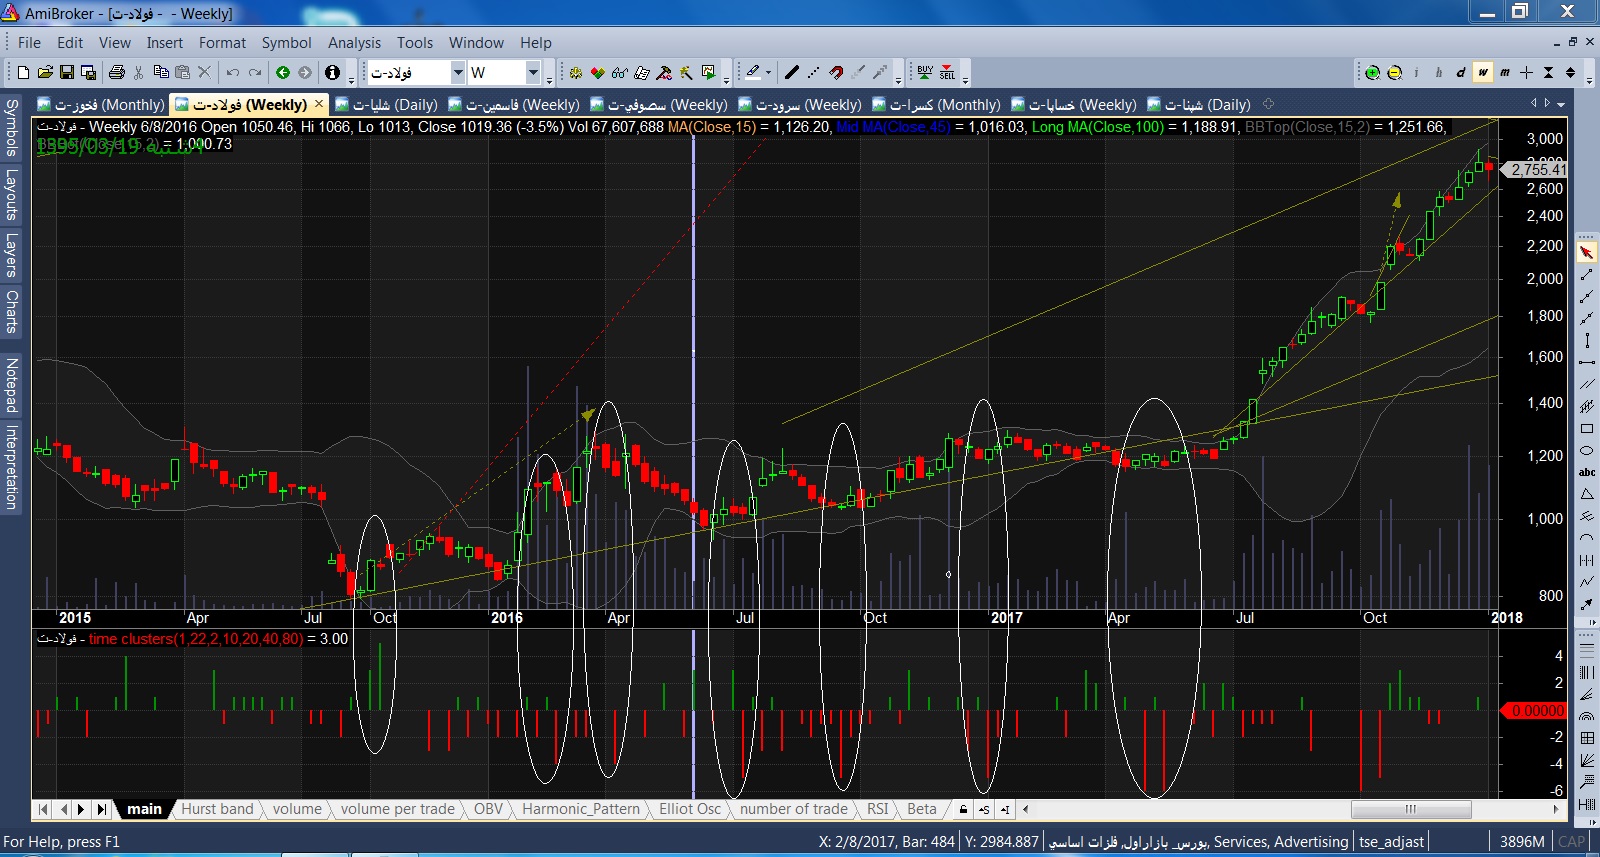Open the volume per trade sheet tab
Viewport: 1600px width, 857px height.
click(398, 809)
